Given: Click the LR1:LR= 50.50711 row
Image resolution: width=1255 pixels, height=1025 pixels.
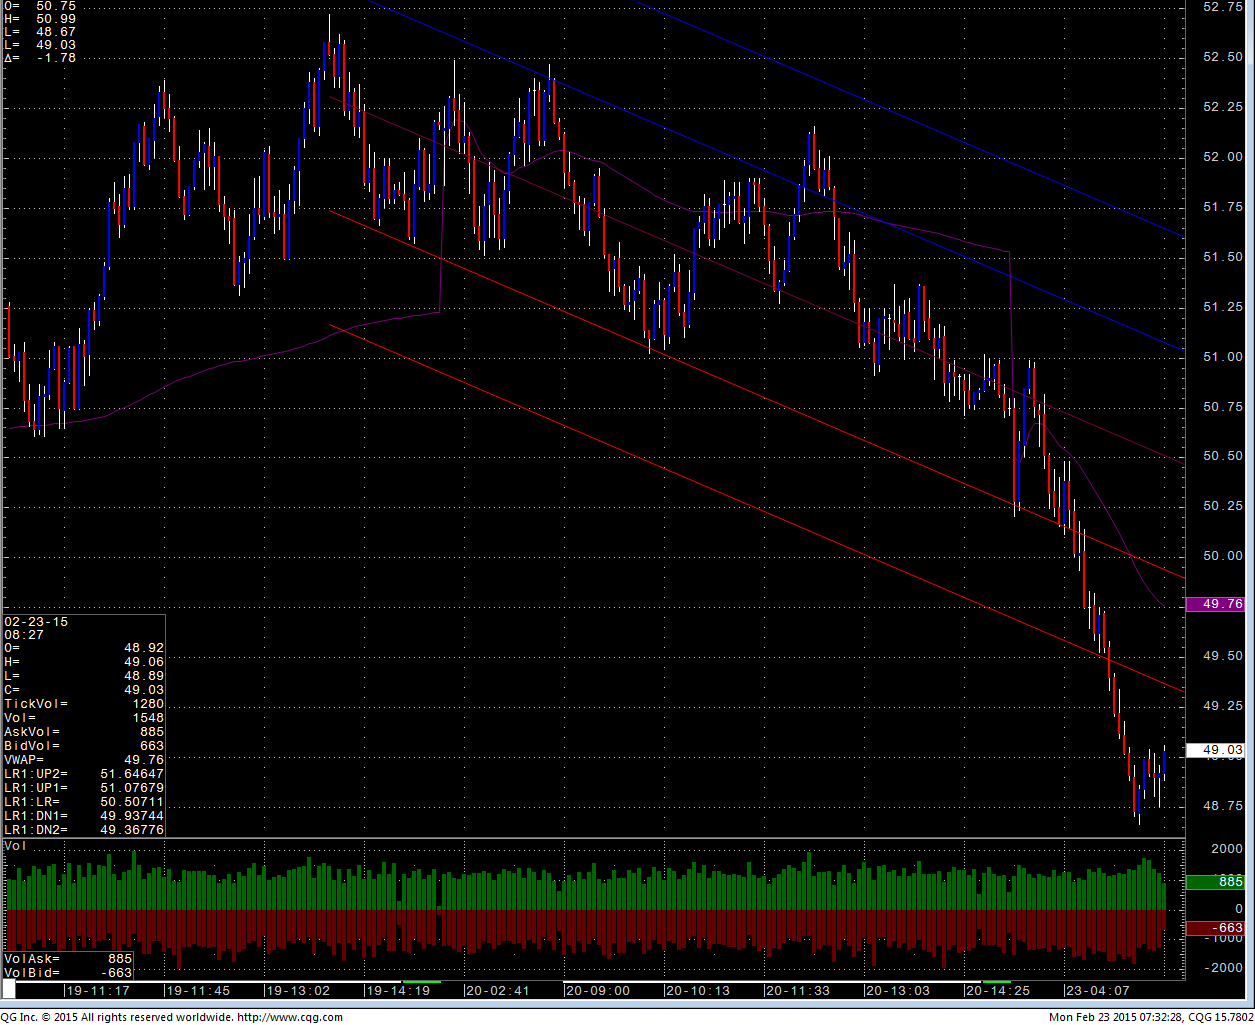Looking at the screenshot, I should pyautogui.click(x=84, y=802).
